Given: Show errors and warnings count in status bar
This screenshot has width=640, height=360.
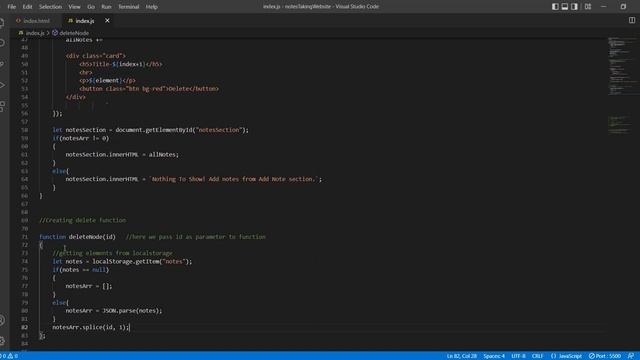Looking at the screenshot, I should tap(9, 356).
